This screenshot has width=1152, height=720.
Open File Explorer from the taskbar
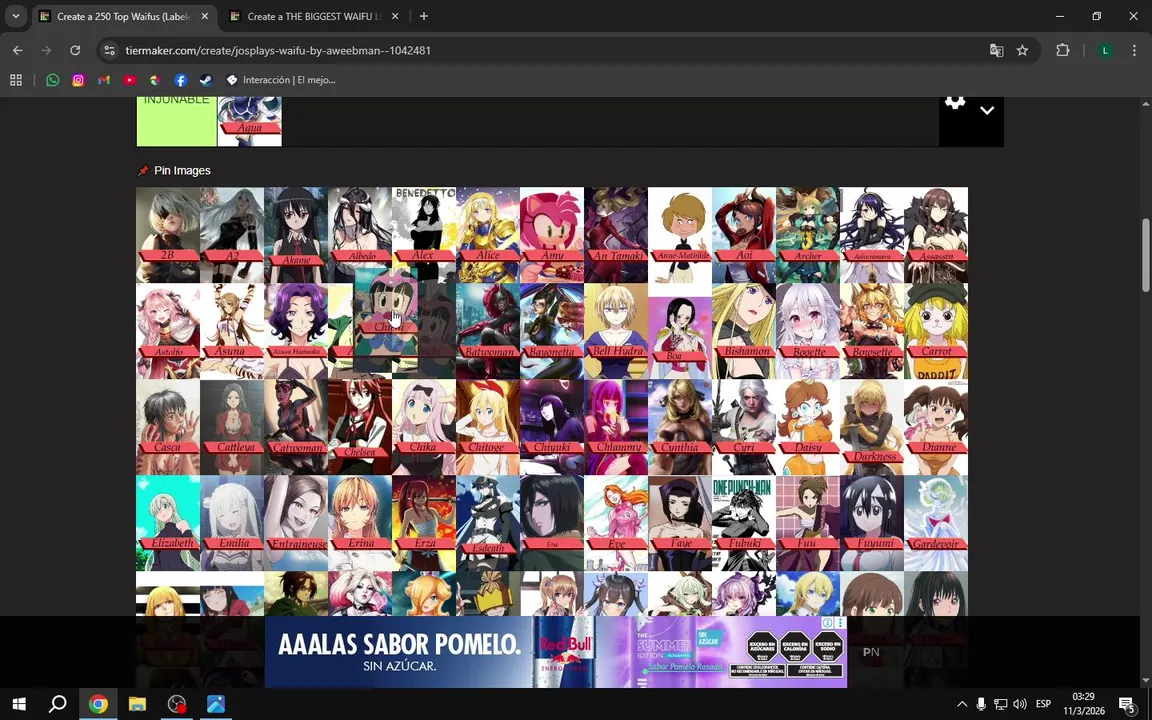[137, 704]
